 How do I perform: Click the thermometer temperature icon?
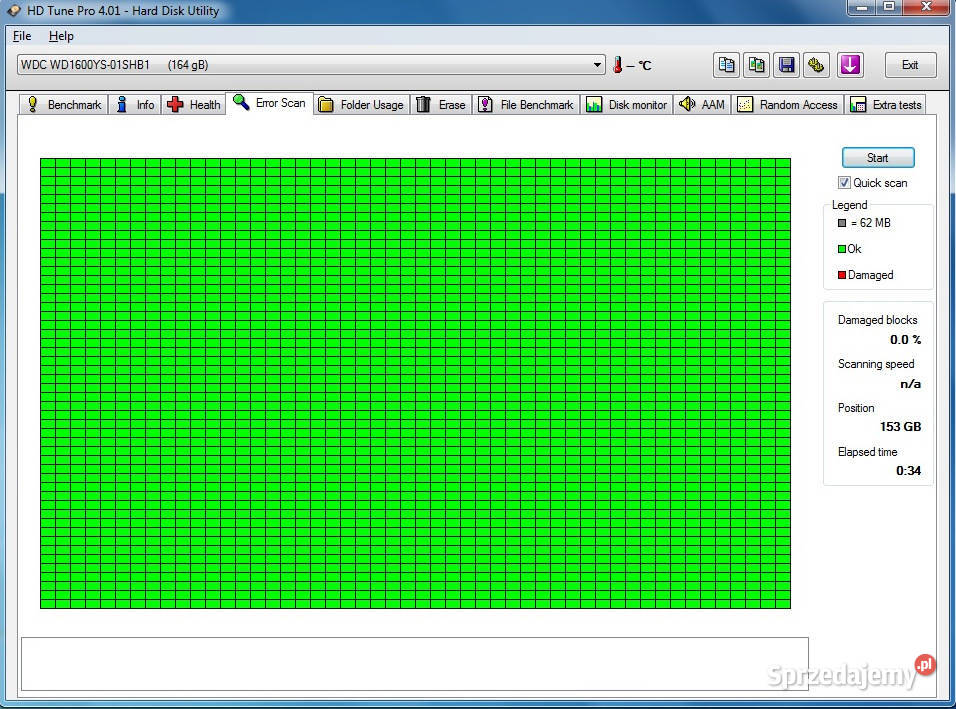[x=618, y=65]
